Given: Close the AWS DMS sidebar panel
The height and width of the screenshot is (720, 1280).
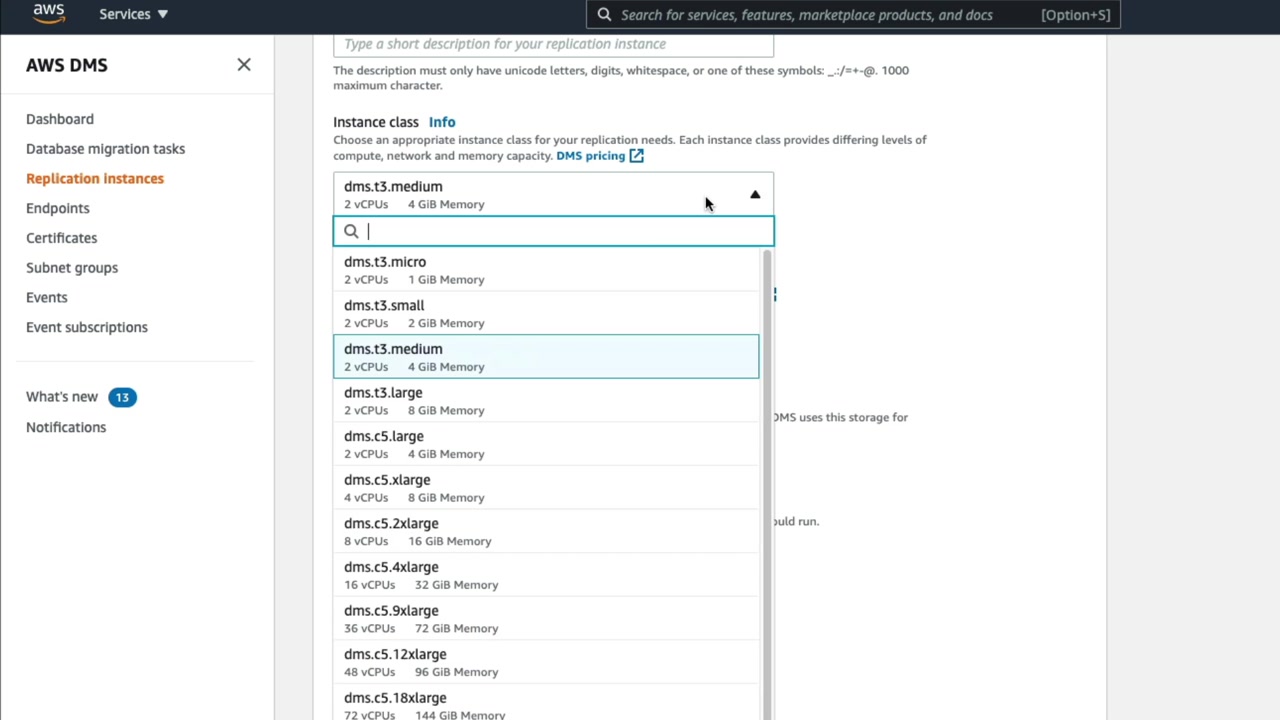Looking at the screenshot, I should coord(244,65).
